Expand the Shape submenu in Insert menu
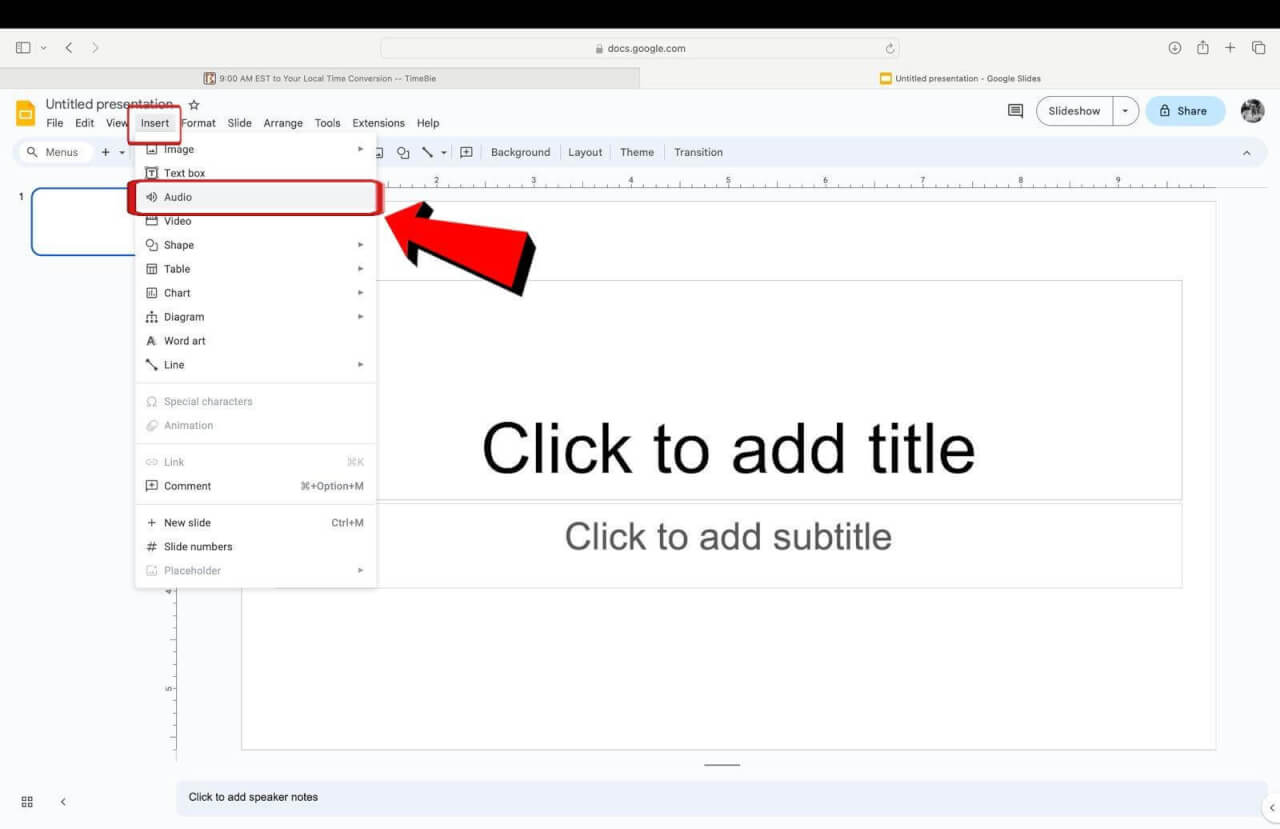This screenshot has height=829, width=1280. (360, 244)
